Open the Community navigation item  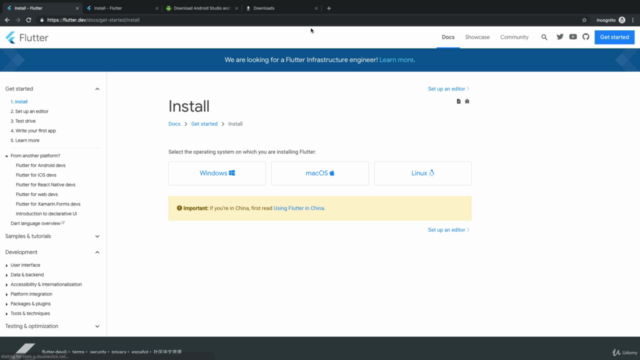pos(514,37)
